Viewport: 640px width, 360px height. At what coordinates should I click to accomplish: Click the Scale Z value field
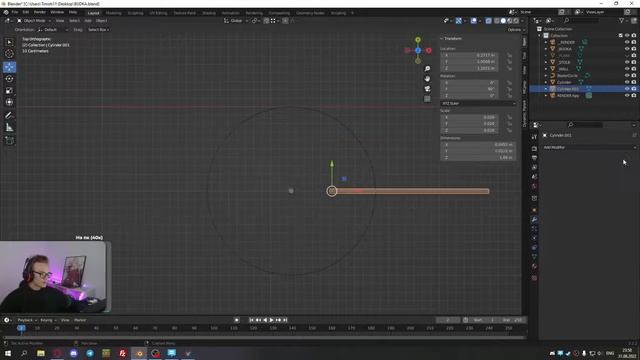[x=469, y=130]
